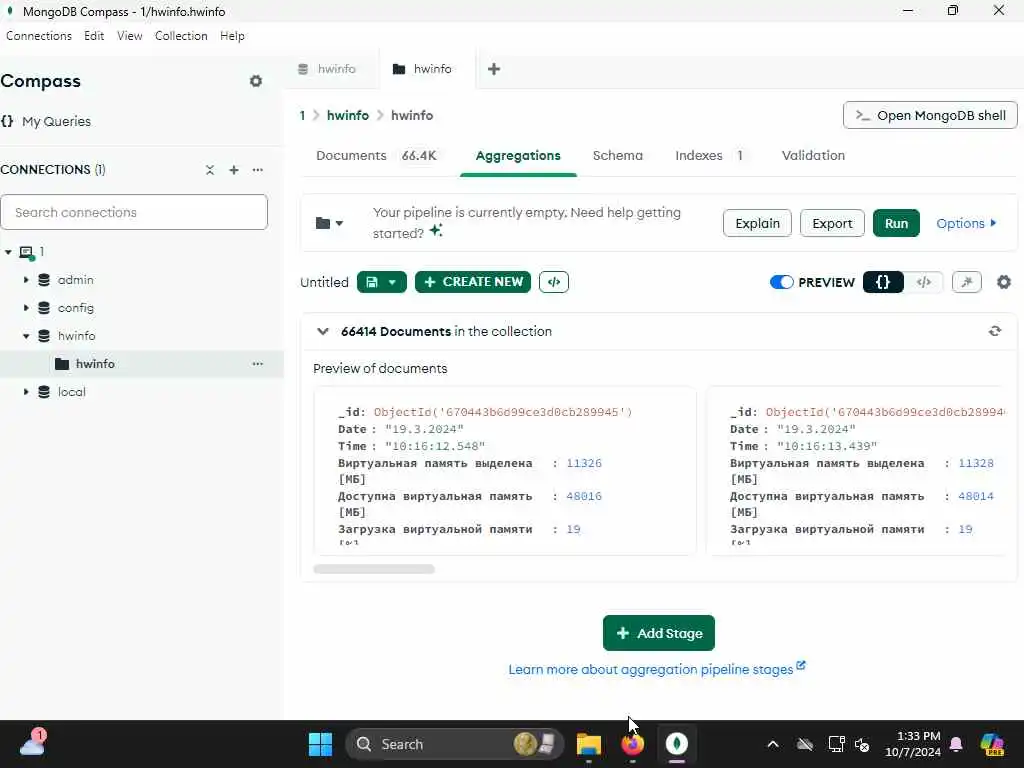
Task: Click taskbar Search box
Action: 454,744
